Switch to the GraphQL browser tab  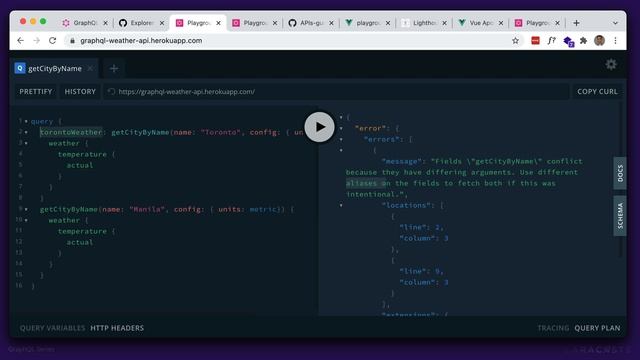tap(84, 23)
